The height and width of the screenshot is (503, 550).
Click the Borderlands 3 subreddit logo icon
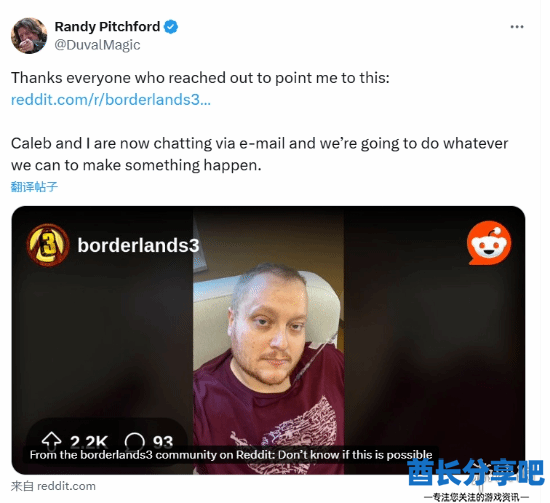(48, 245)
